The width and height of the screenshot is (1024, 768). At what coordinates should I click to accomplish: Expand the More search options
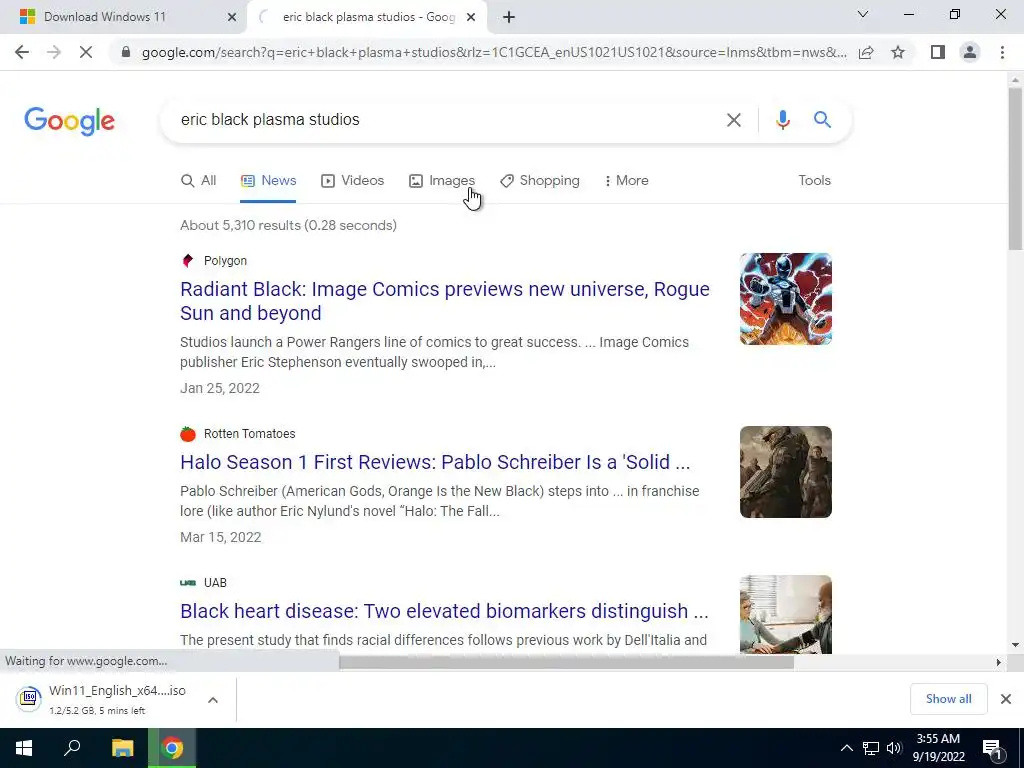(x=626, y=181)
